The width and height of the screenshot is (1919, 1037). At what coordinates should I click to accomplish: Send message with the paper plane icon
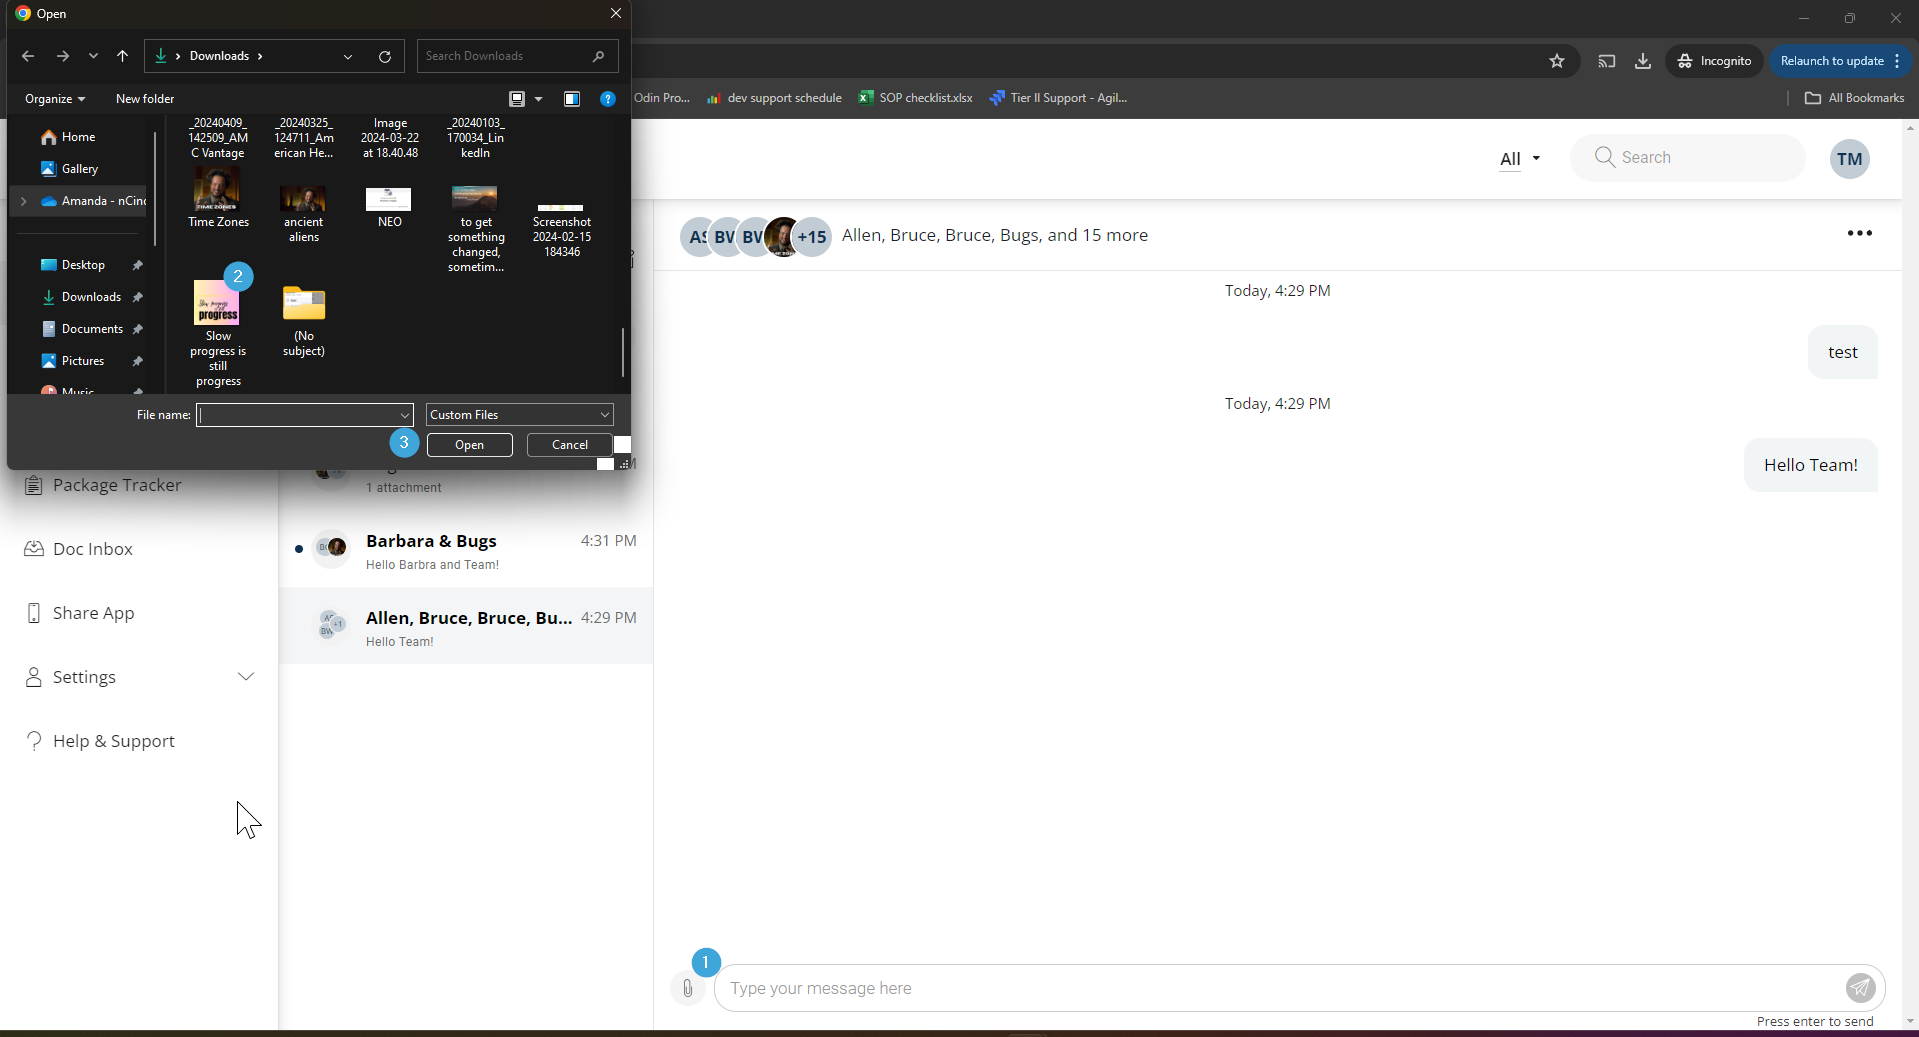[1860, 988]
